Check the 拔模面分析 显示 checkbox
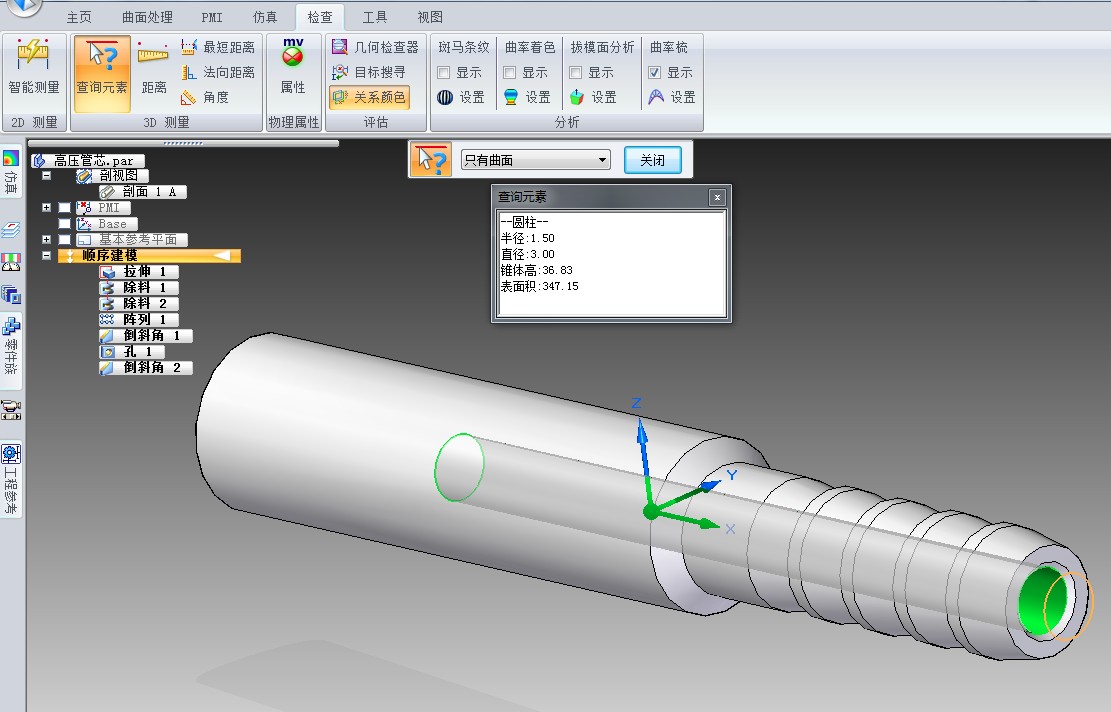This screenshot has height=712, width=1111. click(575, 72)
